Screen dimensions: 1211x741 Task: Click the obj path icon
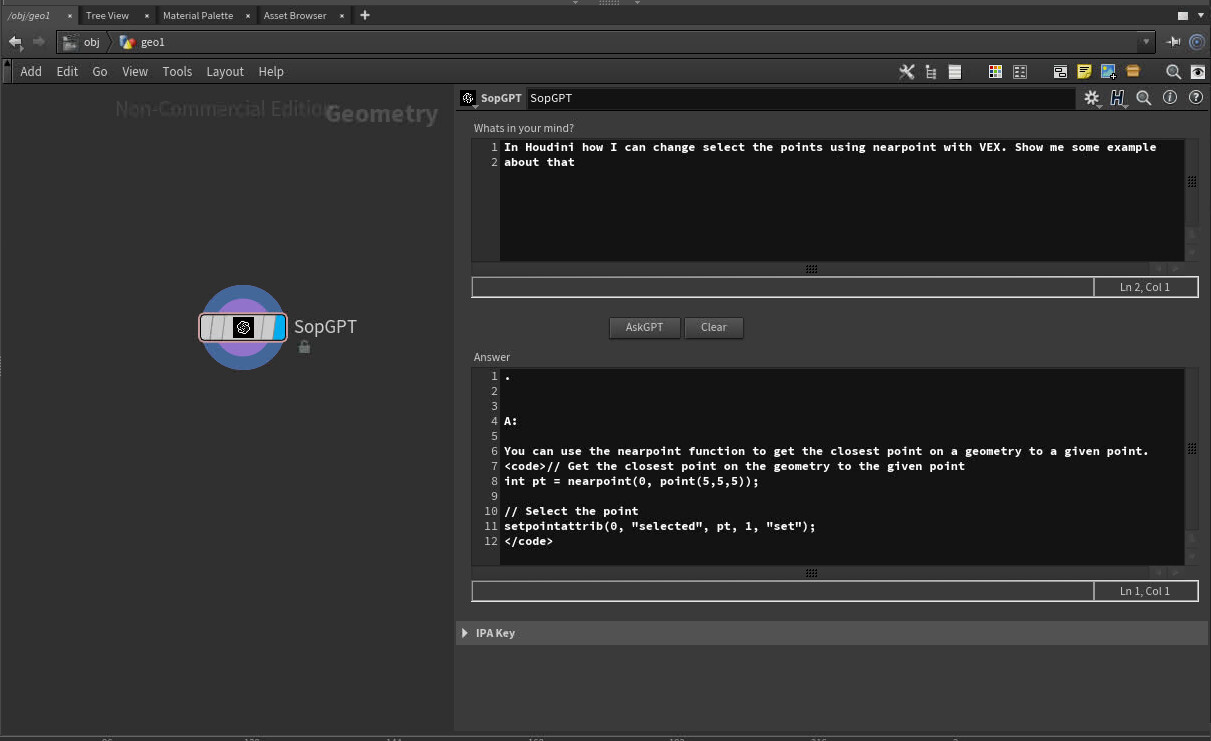click(x=70, y=42)
